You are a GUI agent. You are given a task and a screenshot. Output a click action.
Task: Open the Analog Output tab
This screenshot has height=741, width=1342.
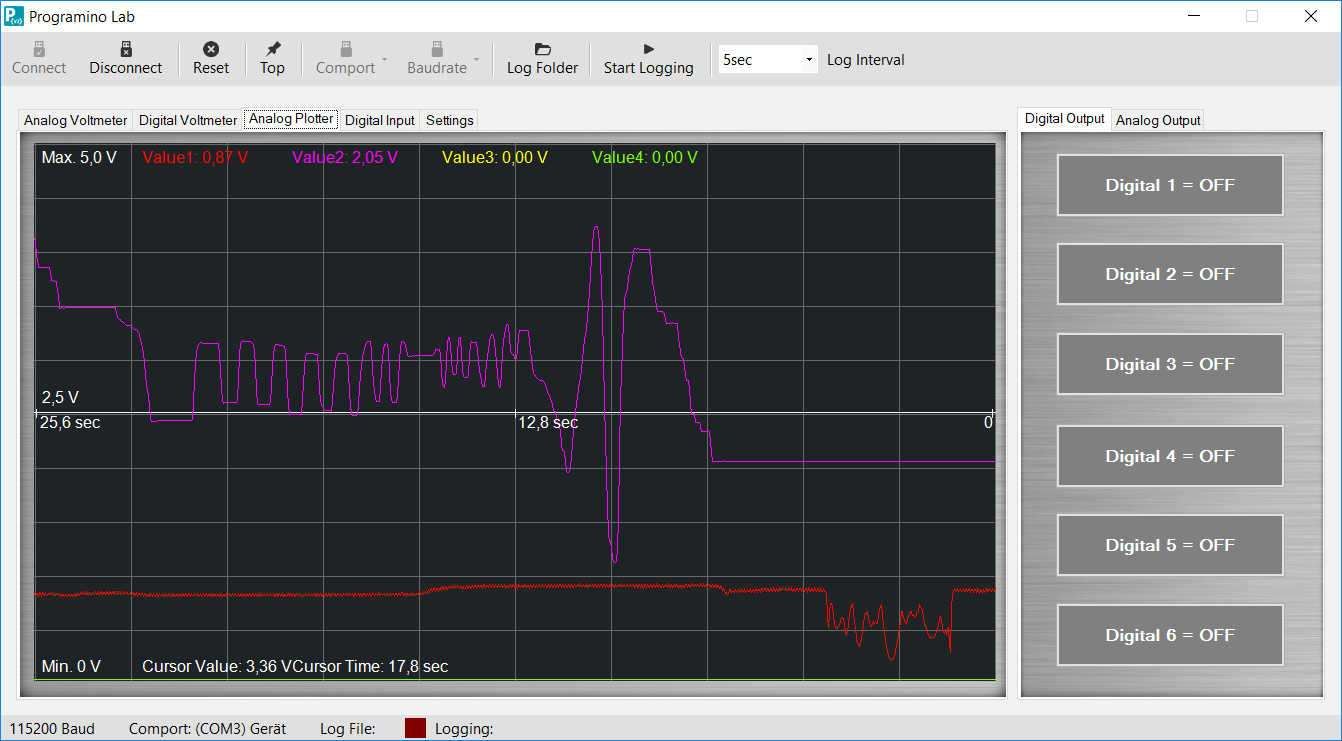tap(1157, 119)
